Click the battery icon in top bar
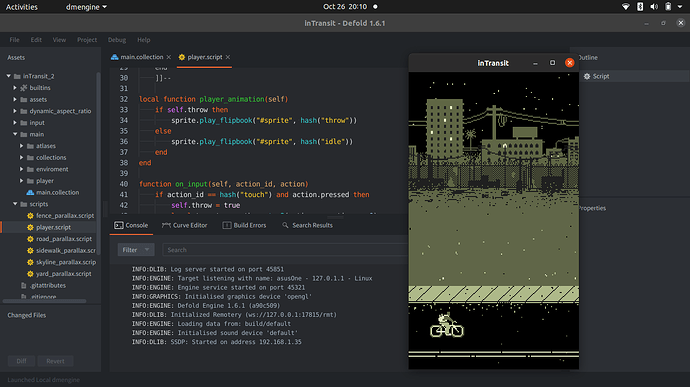This screenshot has height=387, width=690. point(668,7)
